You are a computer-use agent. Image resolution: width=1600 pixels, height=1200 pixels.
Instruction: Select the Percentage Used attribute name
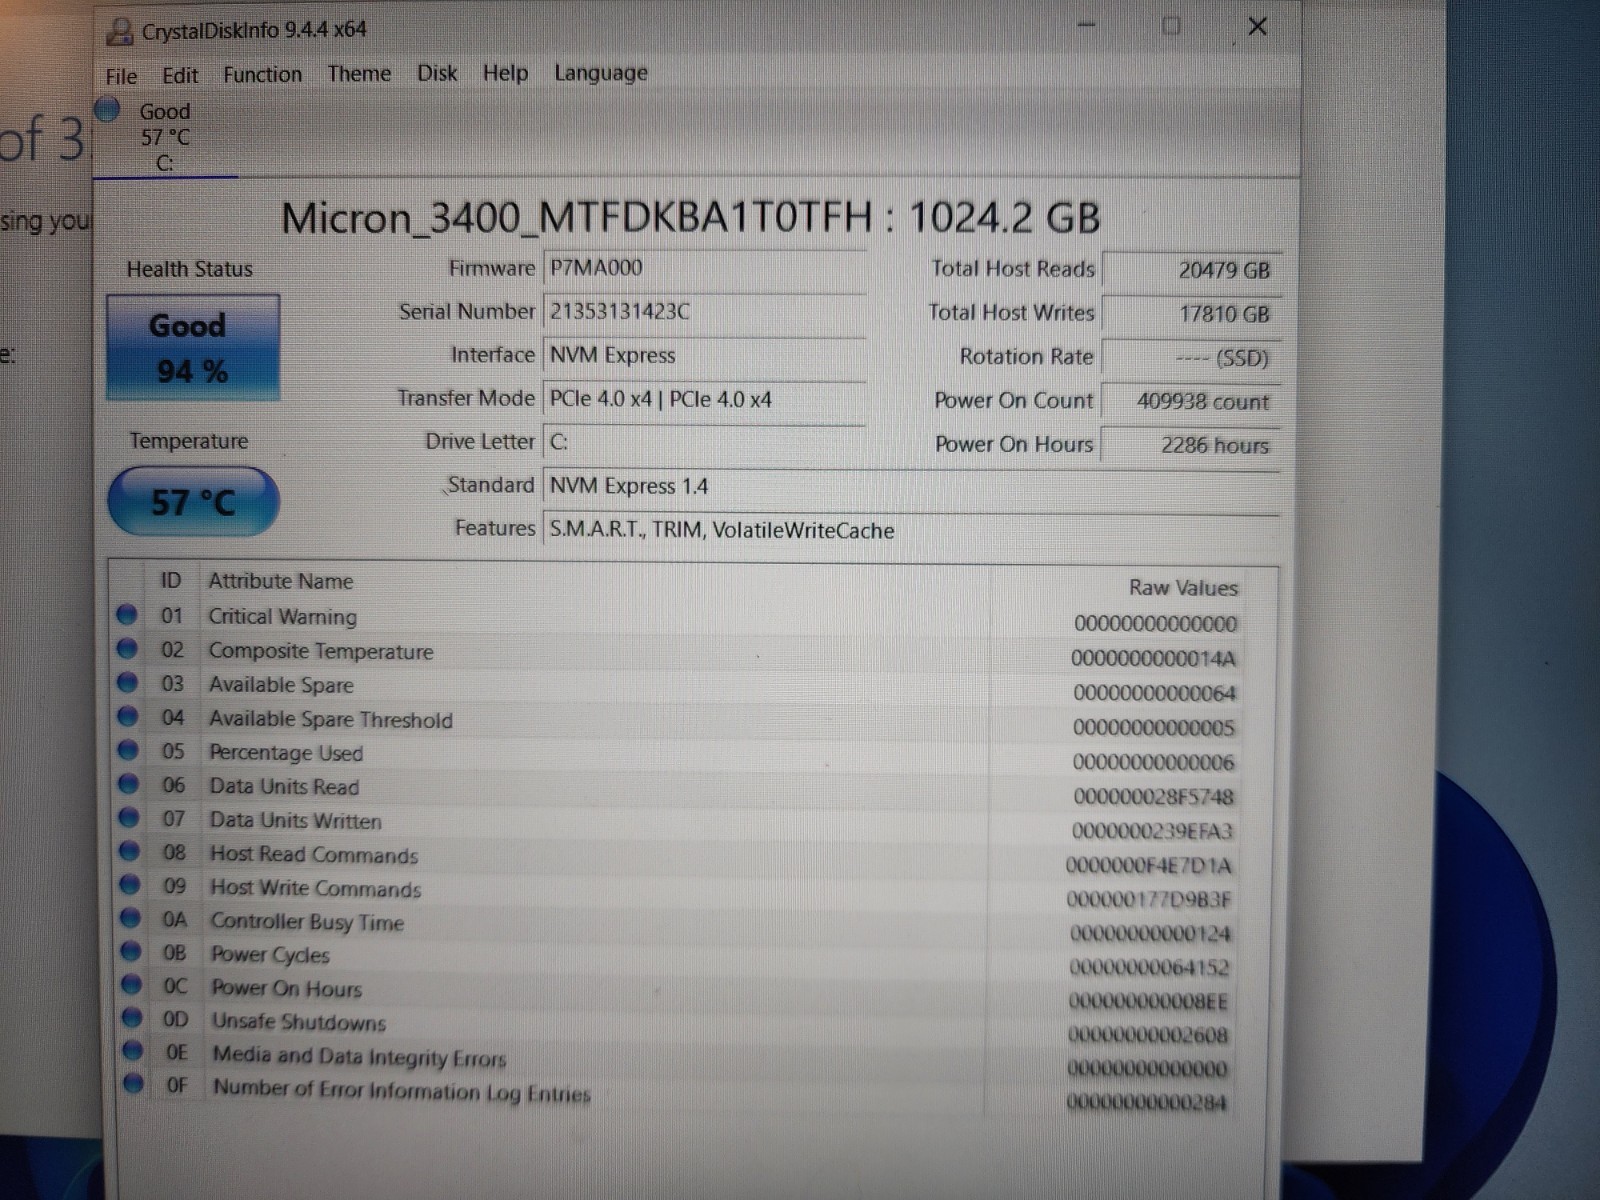(286, 753)
